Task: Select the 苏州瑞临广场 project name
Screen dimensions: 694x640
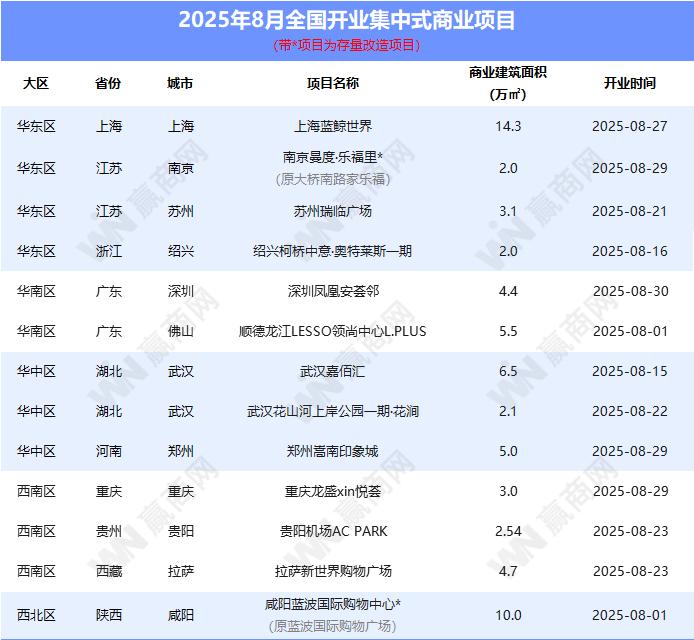Action: click(332, 211)
